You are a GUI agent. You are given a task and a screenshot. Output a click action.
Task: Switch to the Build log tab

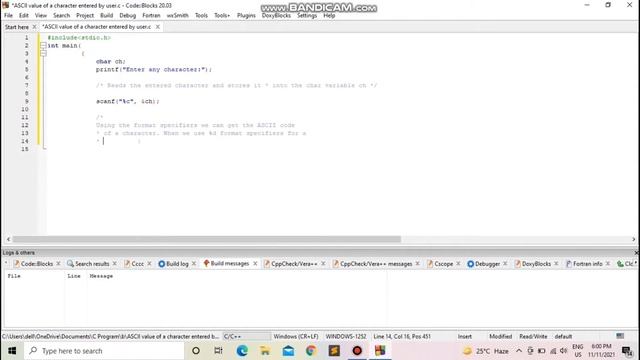click(x=173, y=264)
